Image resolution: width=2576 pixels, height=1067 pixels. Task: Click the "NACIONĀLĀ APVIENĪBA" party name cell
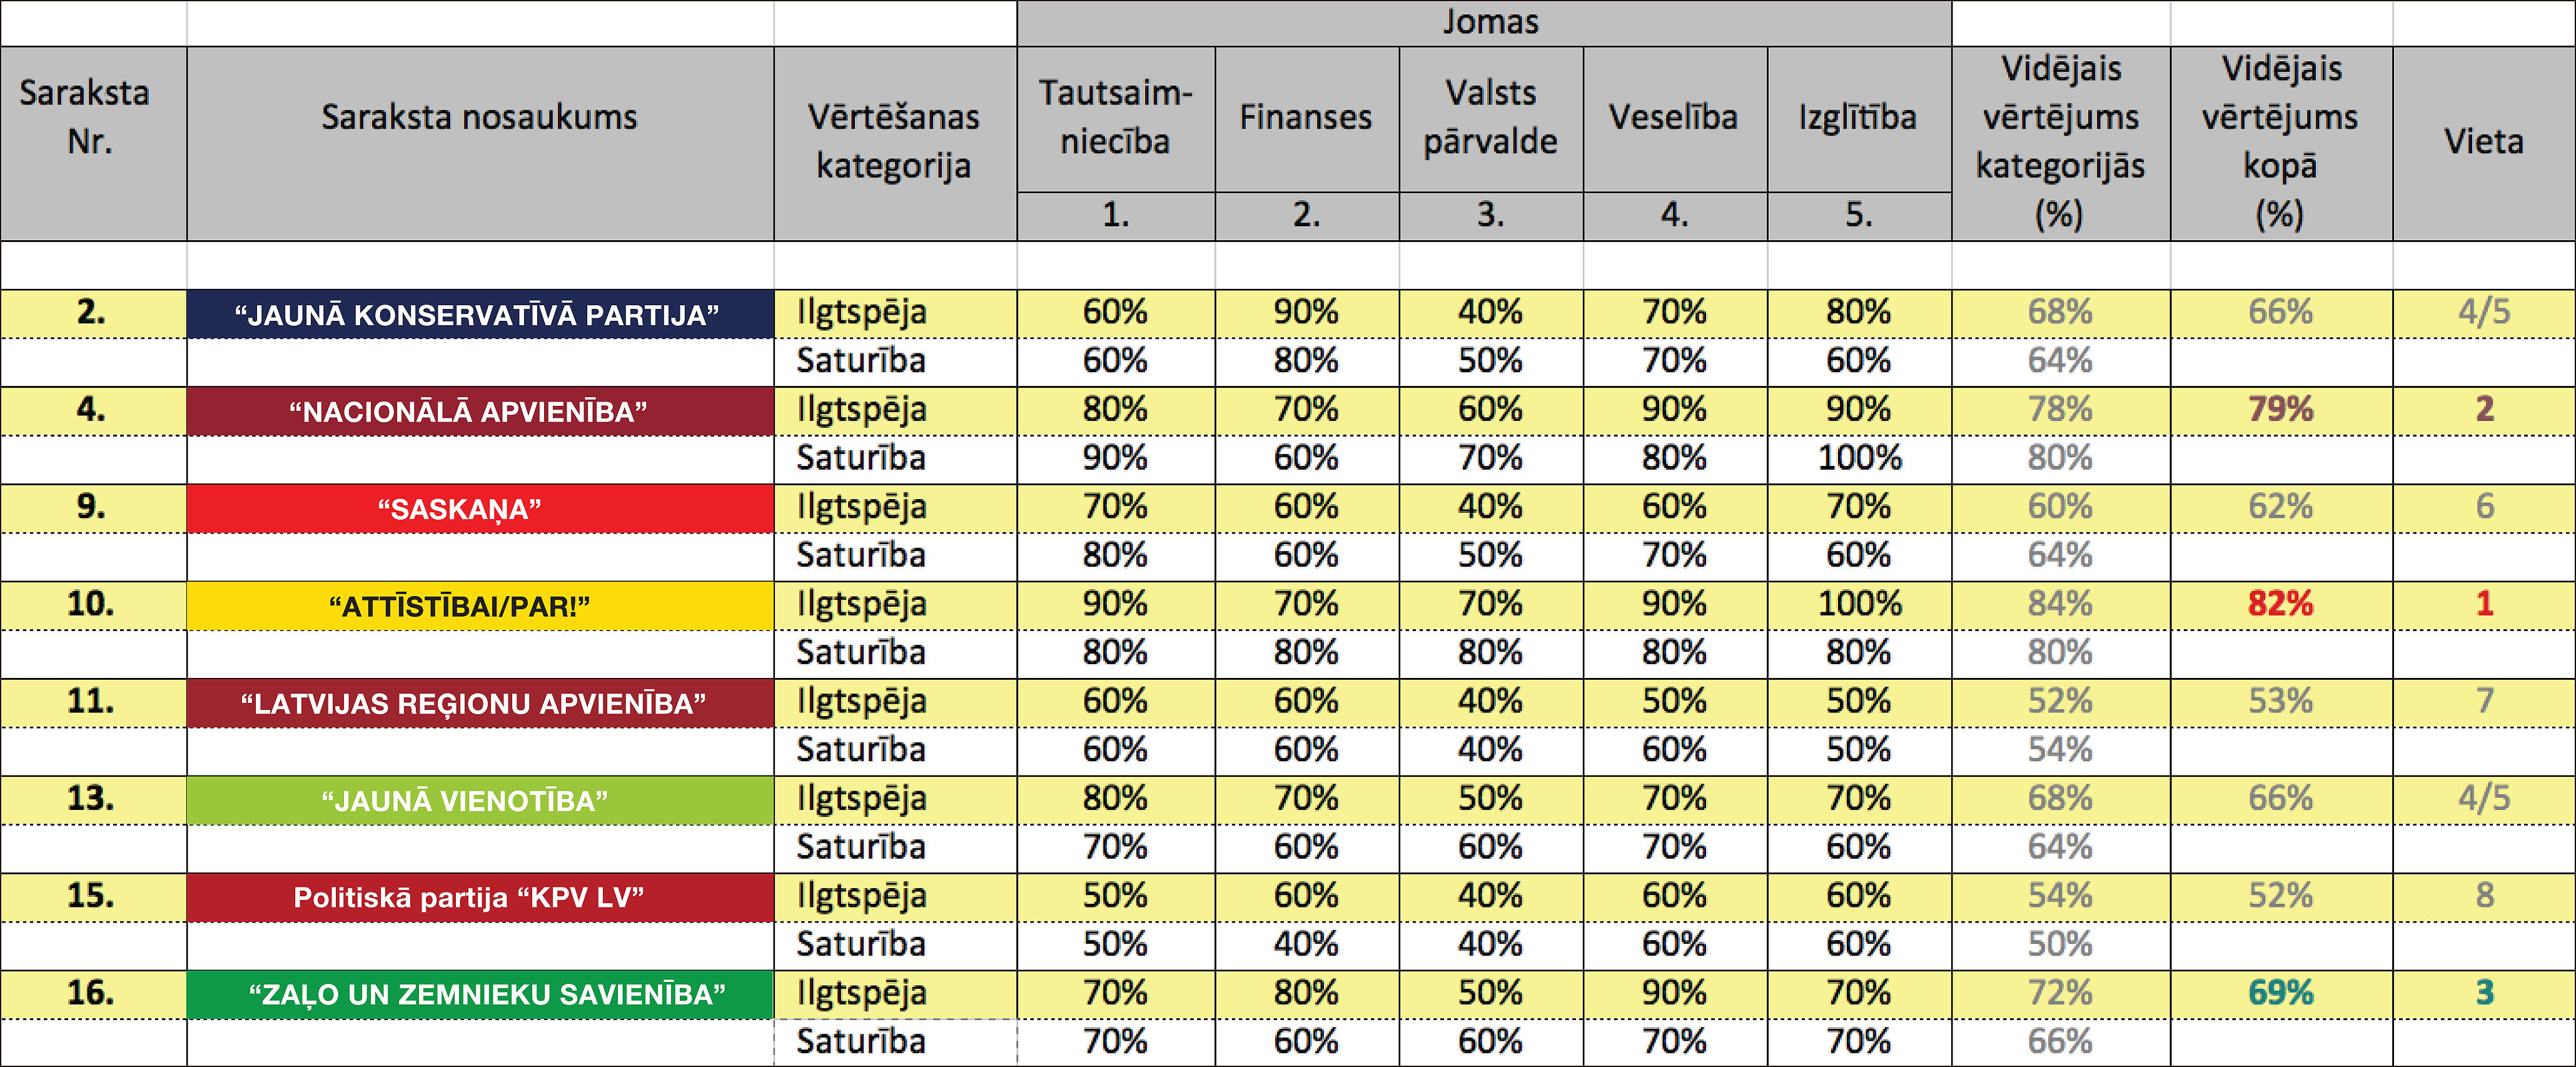(x=480, y=411)
